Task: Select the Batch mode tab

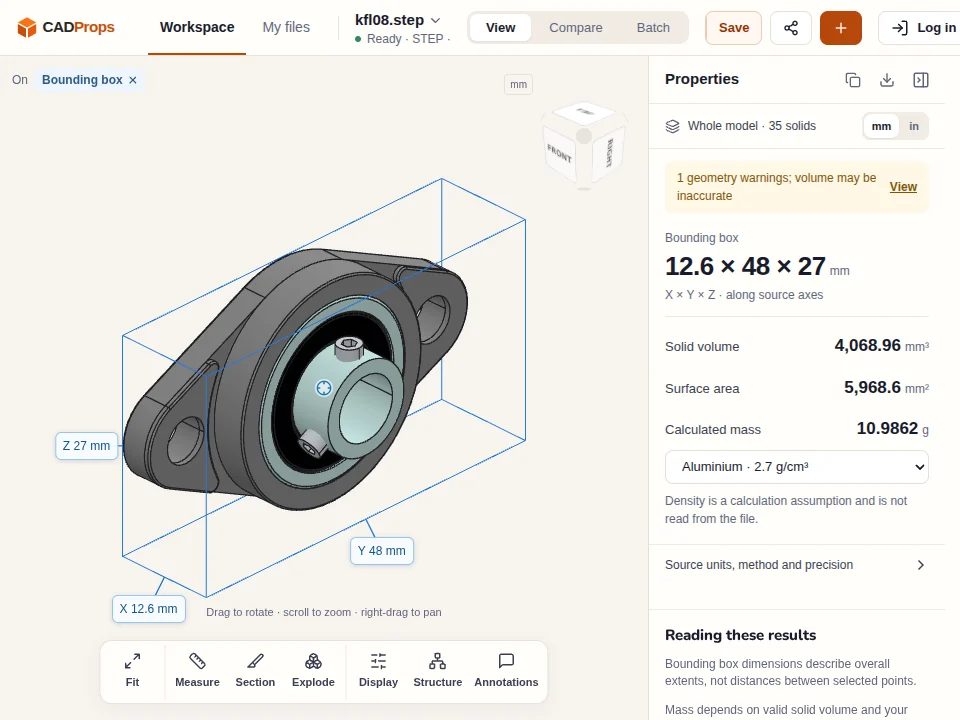Action: pyautogui.click(x=653, y=28)
